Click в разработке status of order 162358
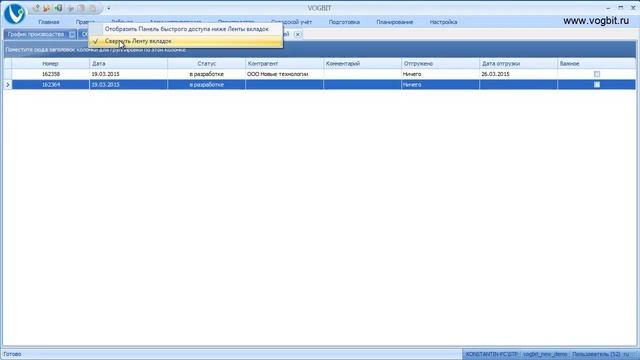The height and width of the screenshot is (360, 640). pyautogui.click(x=206, y=74)
